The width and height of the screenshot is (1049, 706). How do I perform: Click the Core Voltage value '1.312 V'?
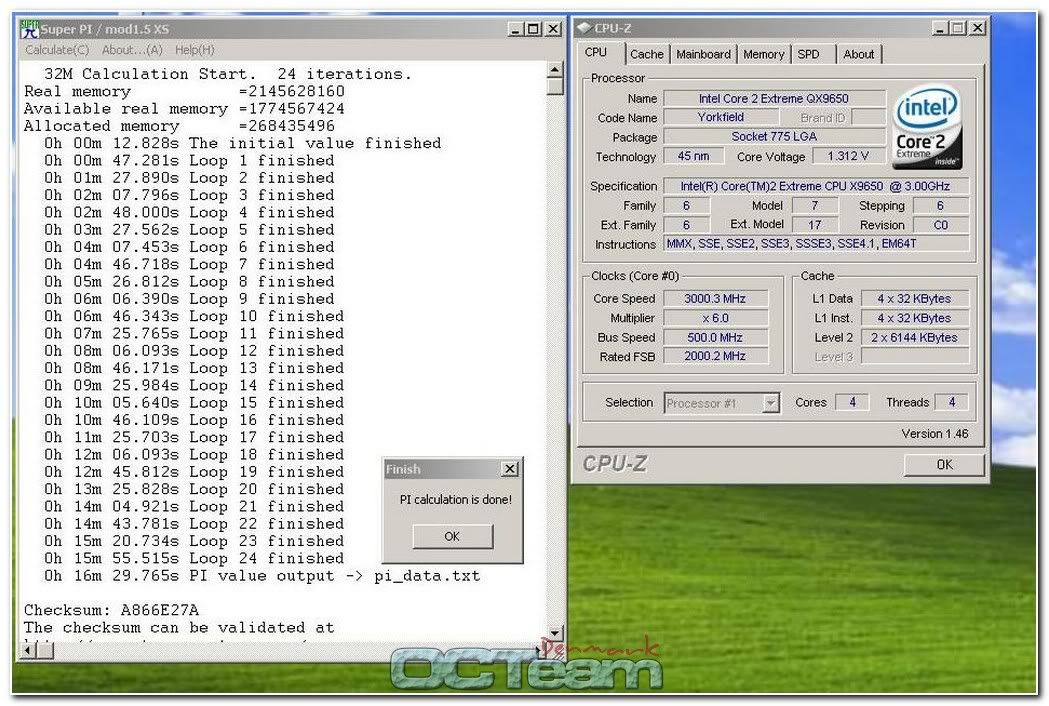point(848,156)
